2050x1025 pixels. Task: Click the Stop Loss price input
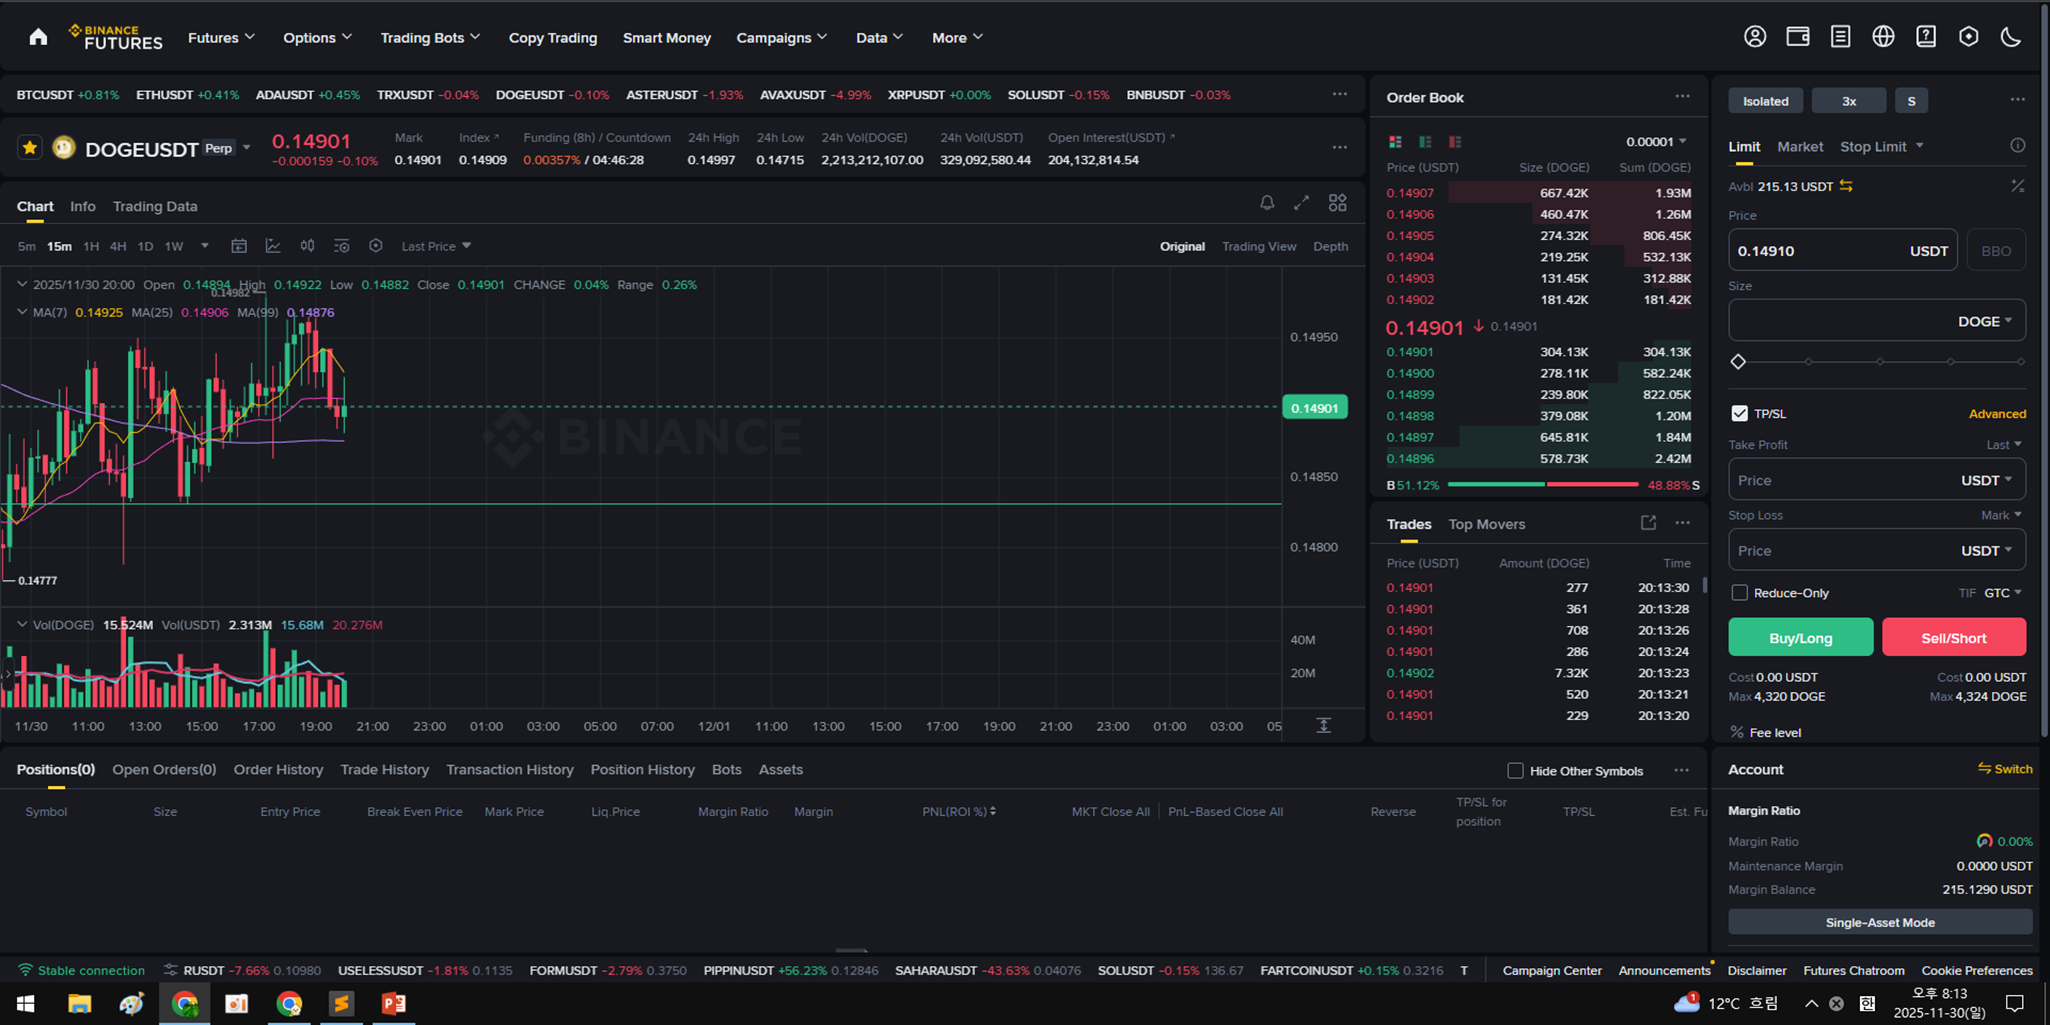1876,551
